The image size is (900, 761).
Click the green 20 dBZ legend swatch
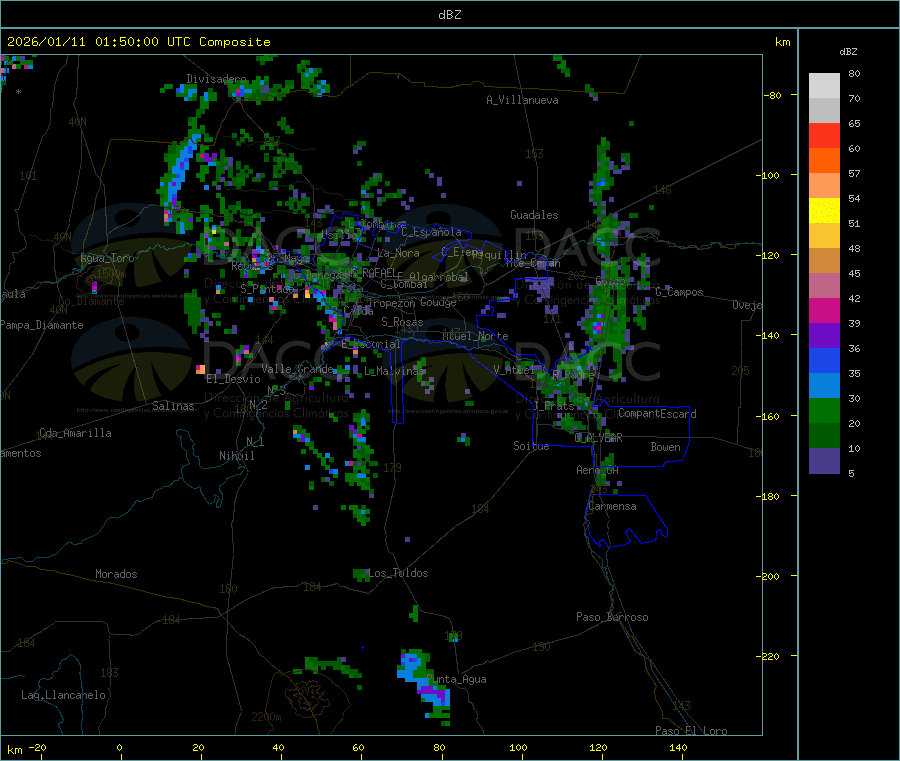824,410
